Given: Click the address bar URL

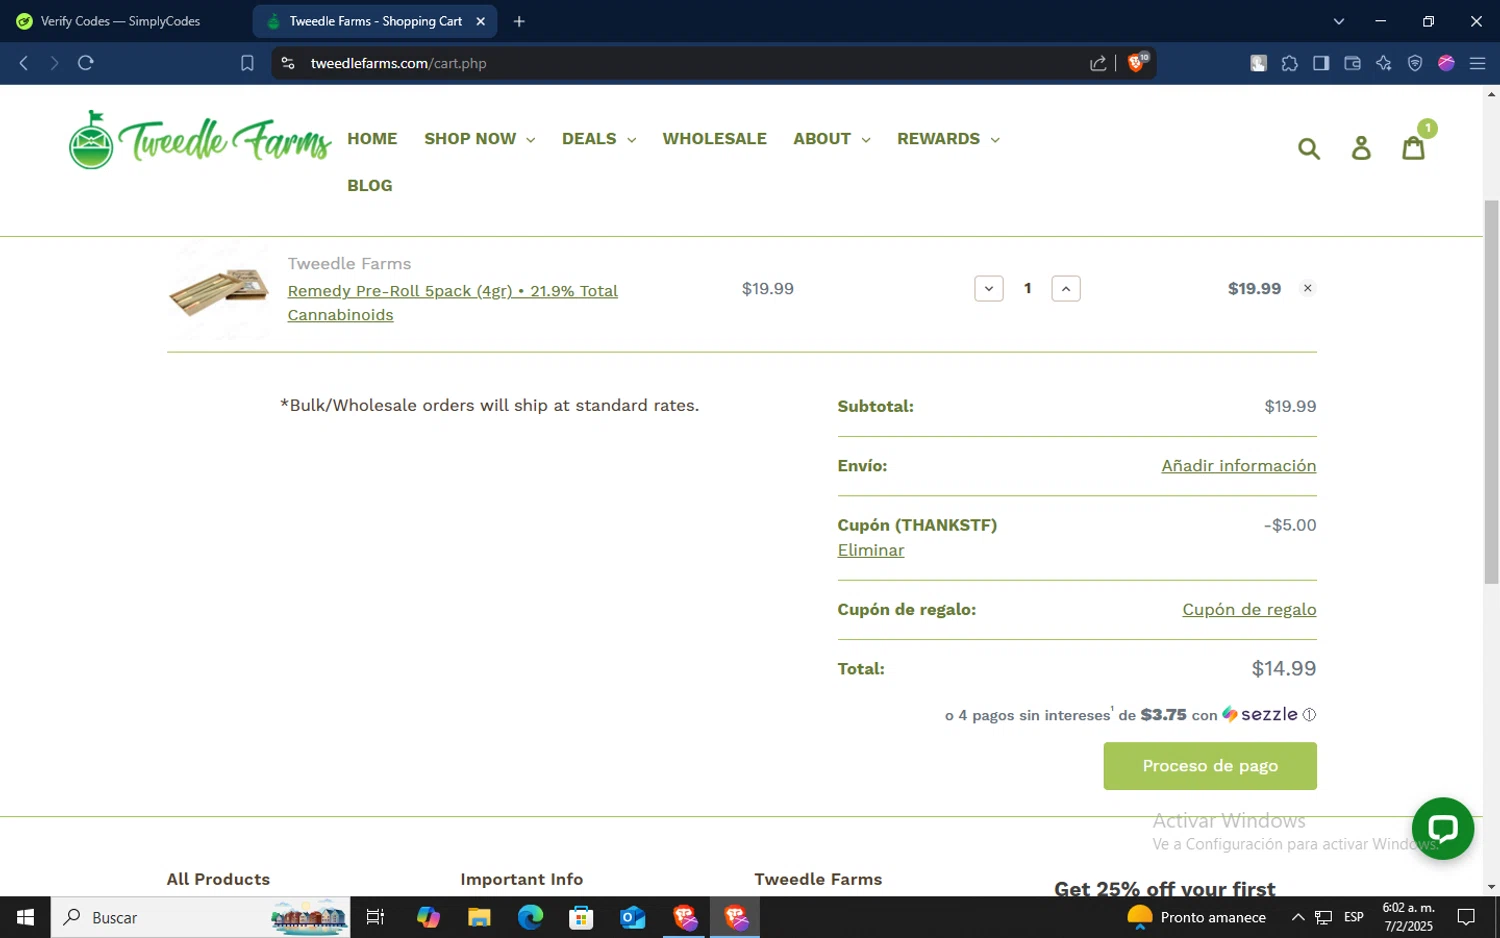Looking at the screenshot, I should 398,63.
